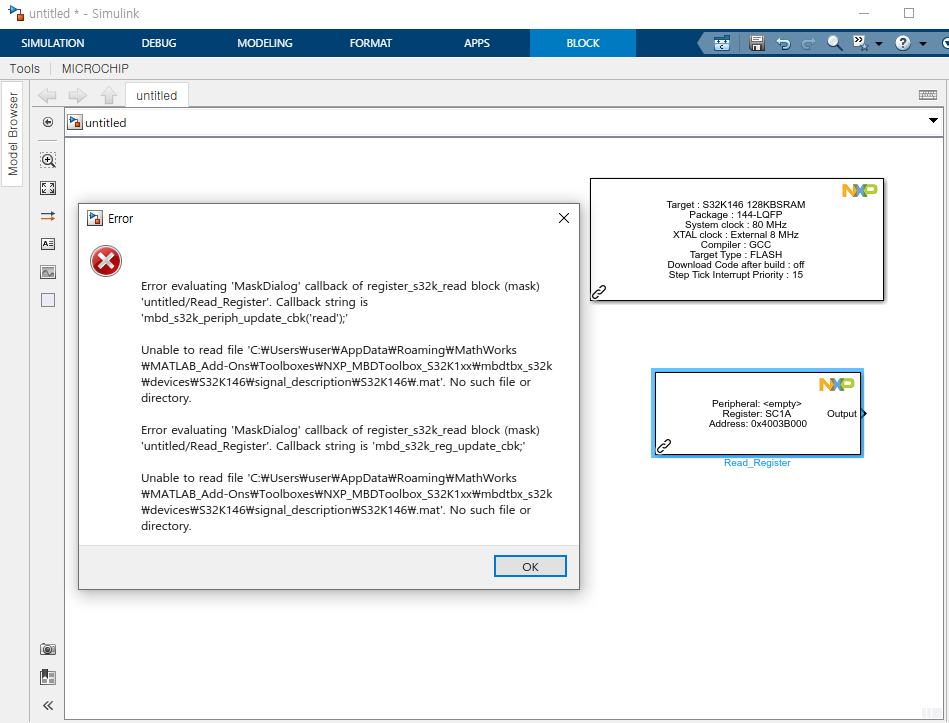949x723 pixels.
Task: Take a screenshot with the camera icon
Action: 48,649
